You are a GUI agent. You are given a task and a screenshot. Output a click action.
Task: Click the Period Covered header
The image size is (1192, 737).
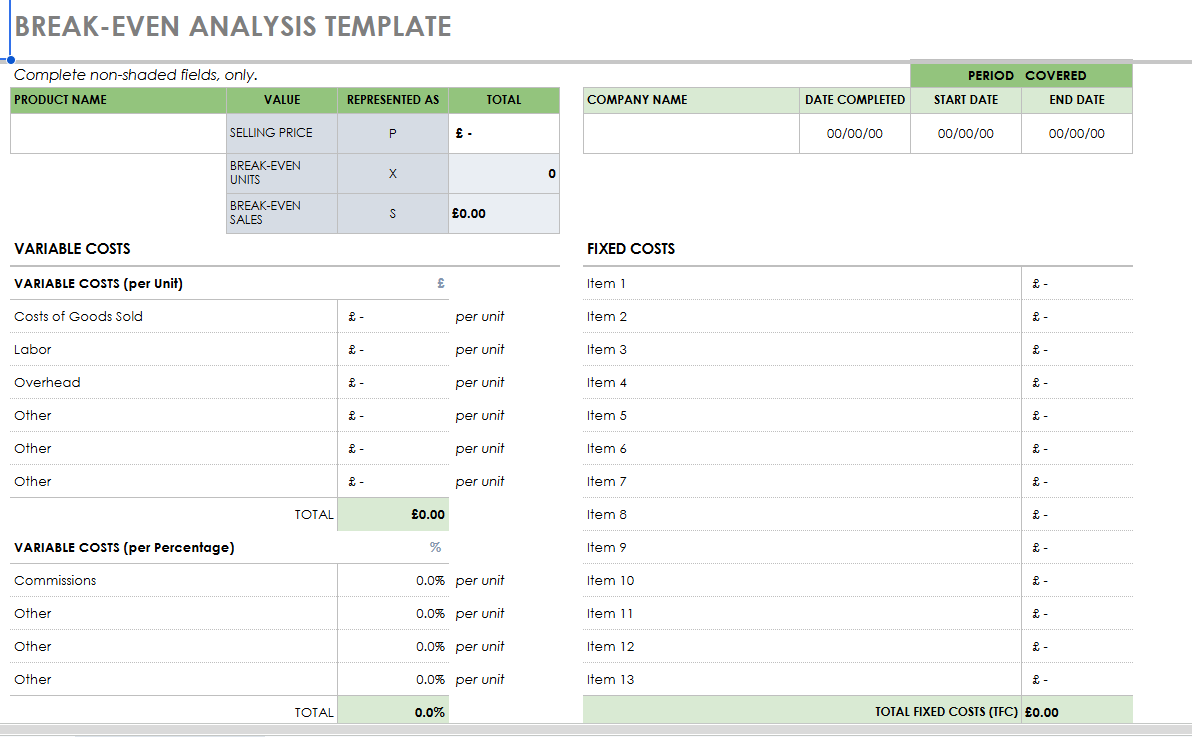pyautogui.click(x=1021, y=75)
